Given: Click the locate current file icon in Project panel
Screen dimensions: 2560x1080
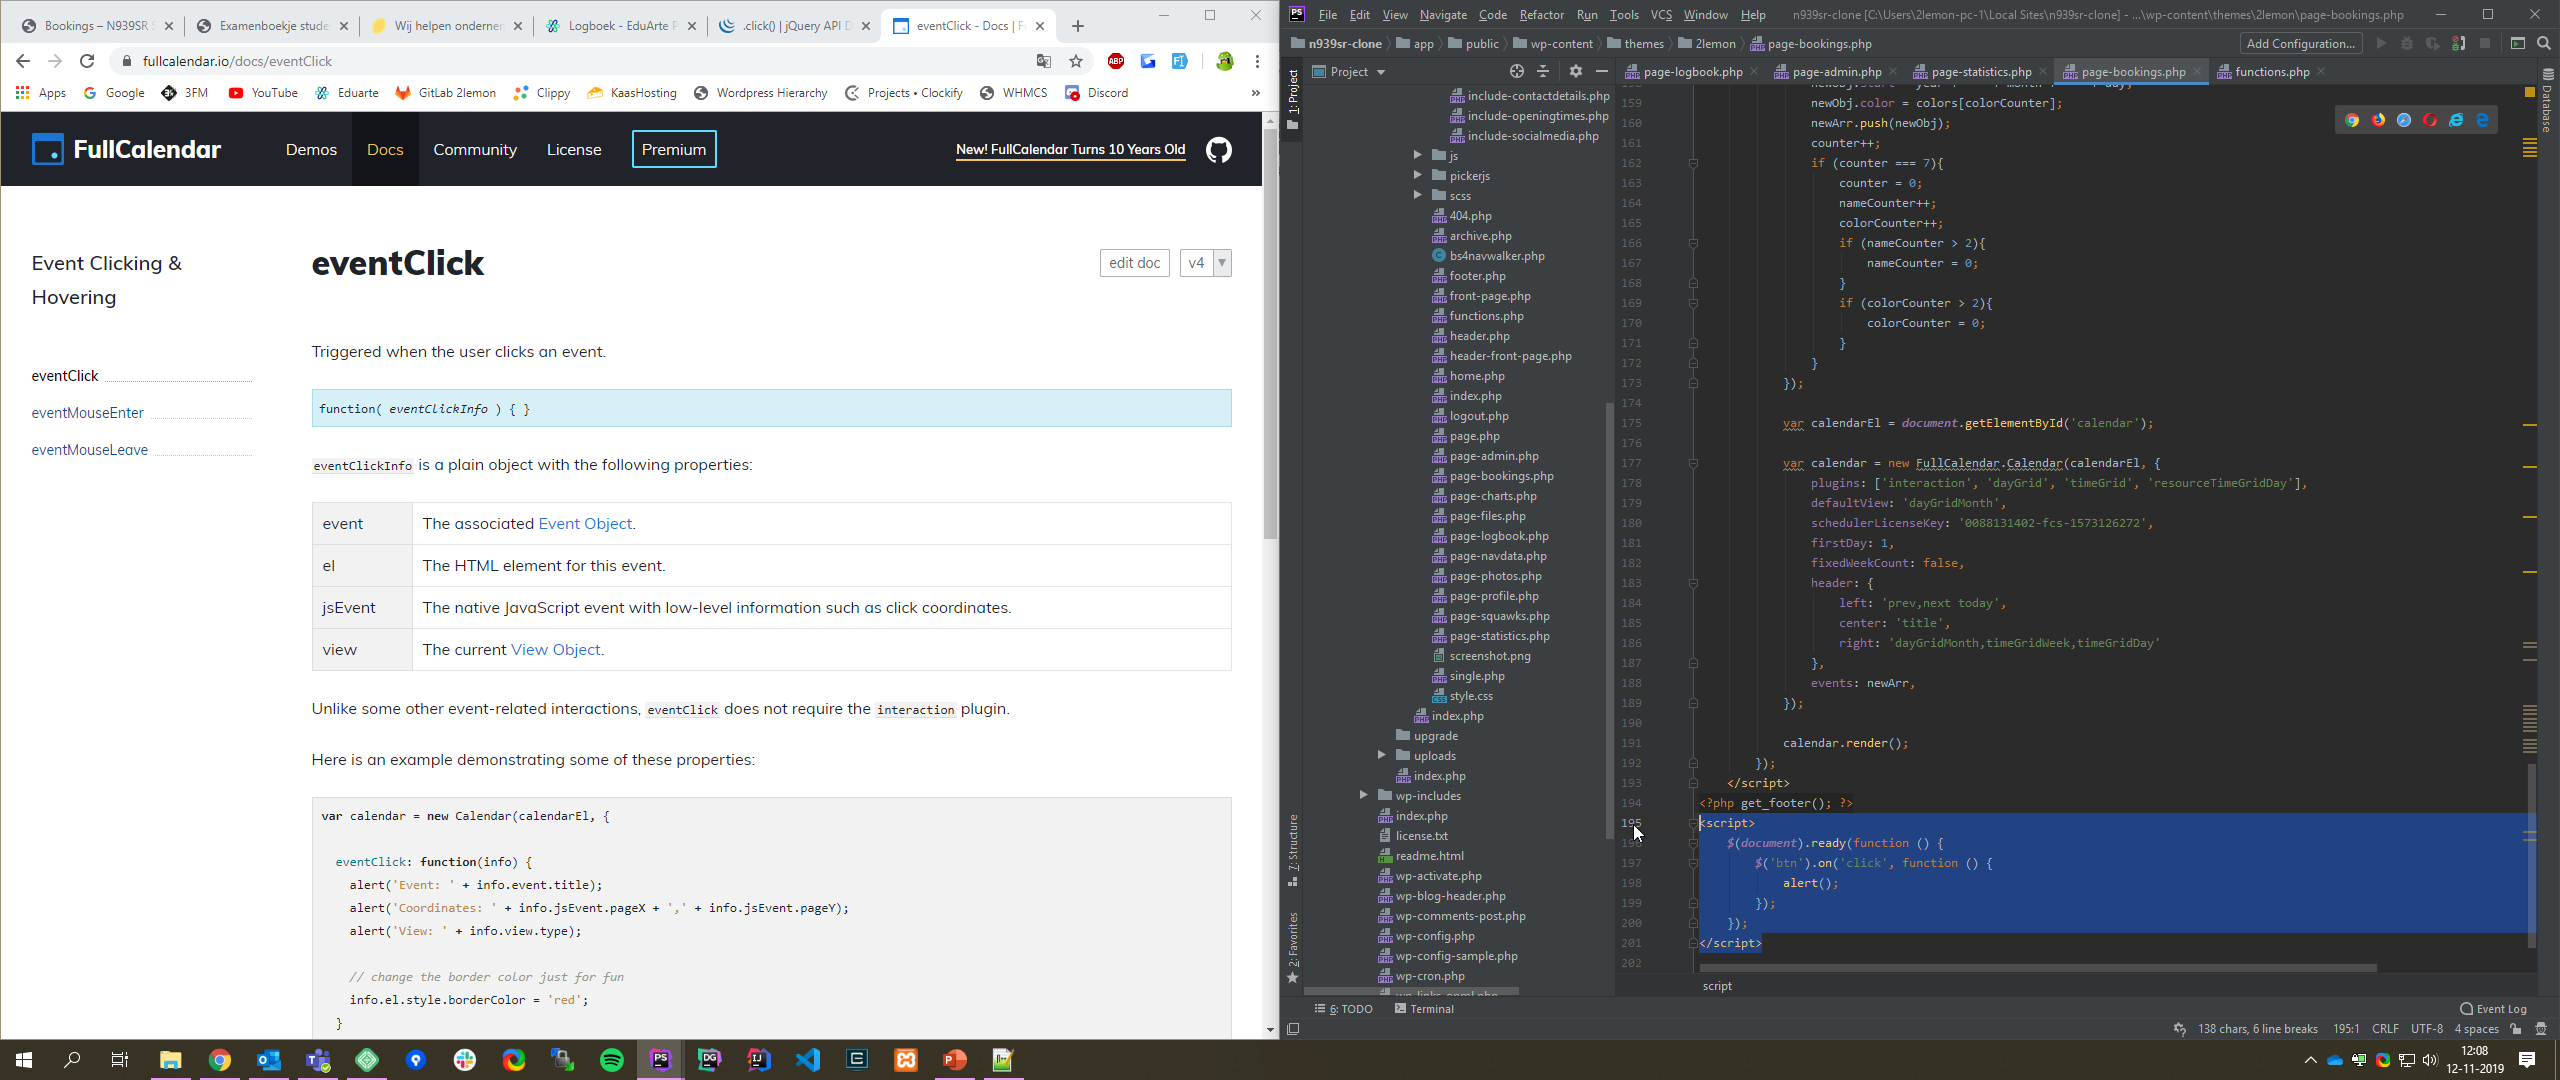Looking at the screenshot, I should pyautogui.click(x=1516, y=71).
